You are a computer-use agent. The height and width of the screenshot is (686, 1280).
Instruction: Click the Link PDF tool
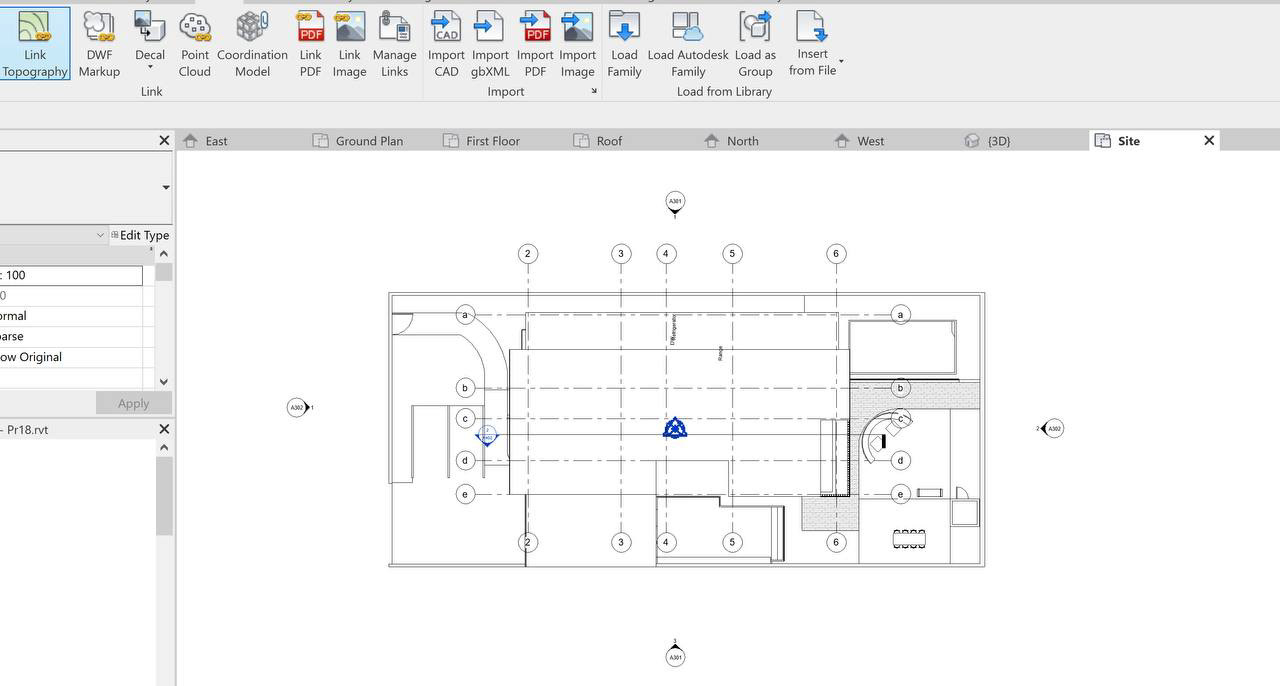[311, 44]
